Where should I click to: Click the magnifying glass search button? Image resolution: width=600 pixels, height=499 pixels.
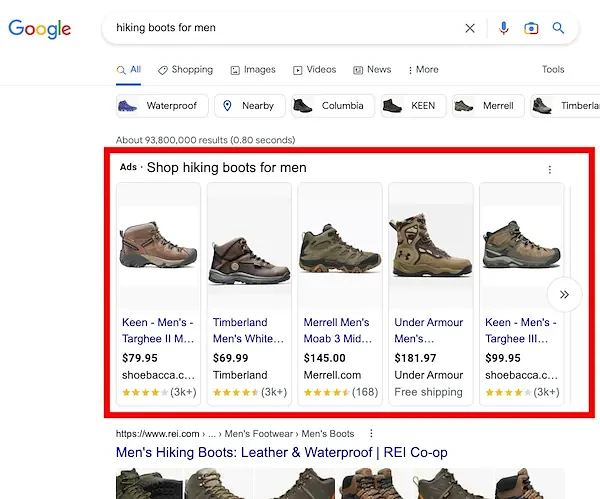[558, 28]
